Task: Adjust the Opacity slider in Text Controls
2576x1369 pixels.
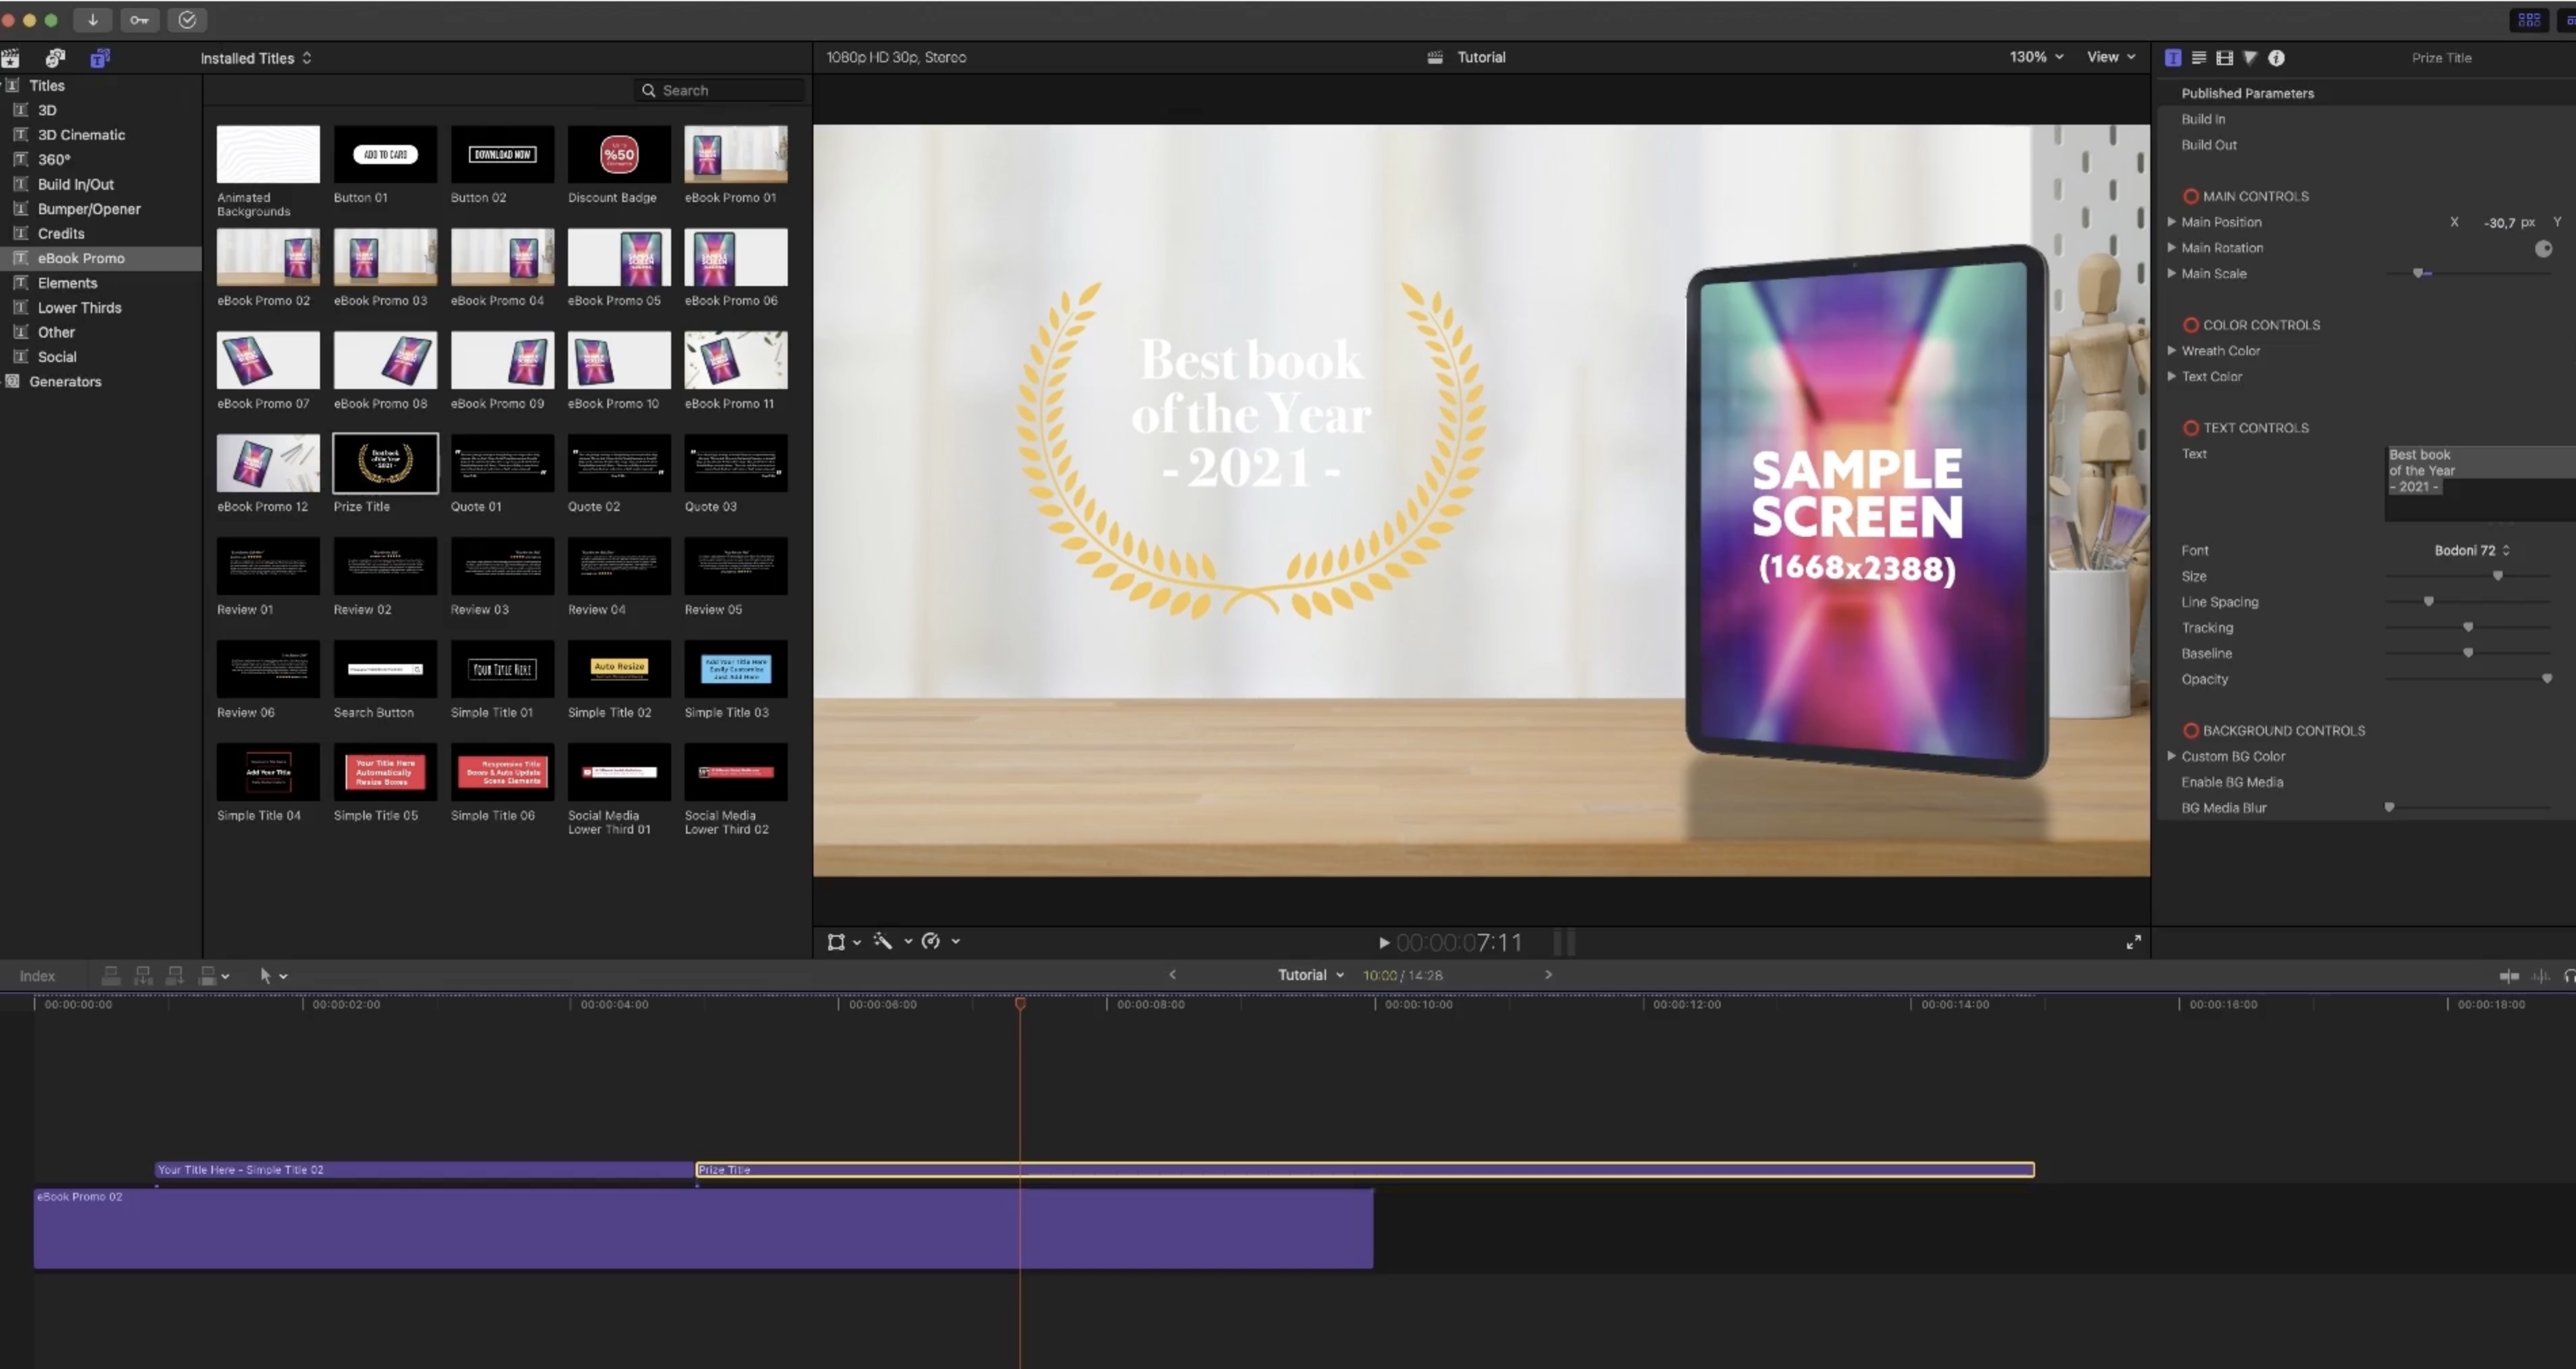Action: pyautogui.click(x=2546, y=679)
